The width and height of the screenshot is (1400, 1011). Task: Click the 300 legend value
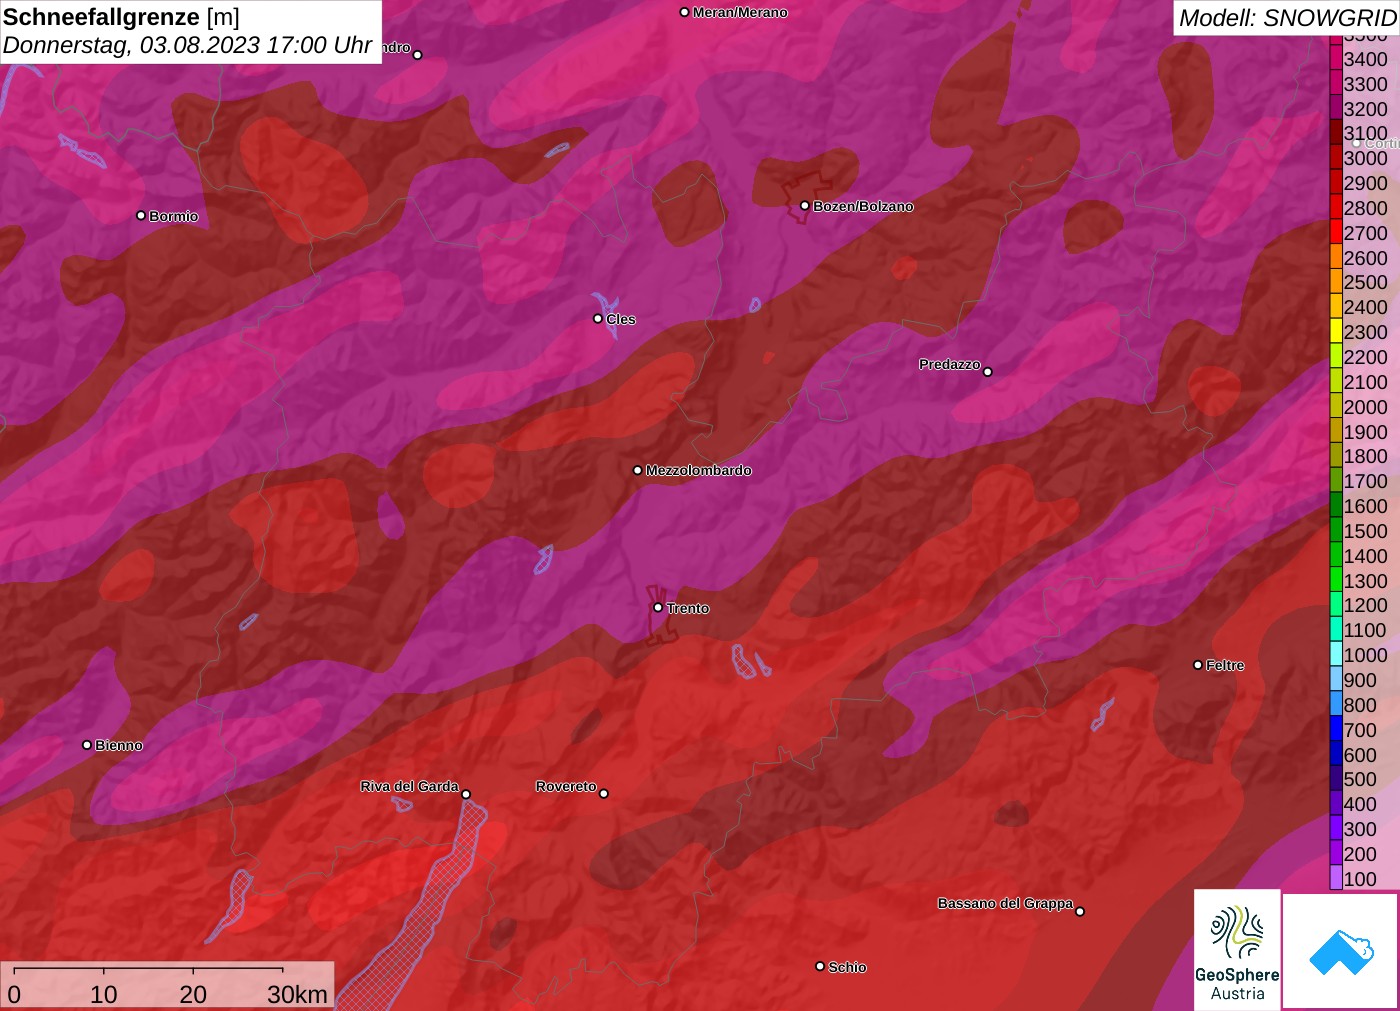coord(1360,829)
